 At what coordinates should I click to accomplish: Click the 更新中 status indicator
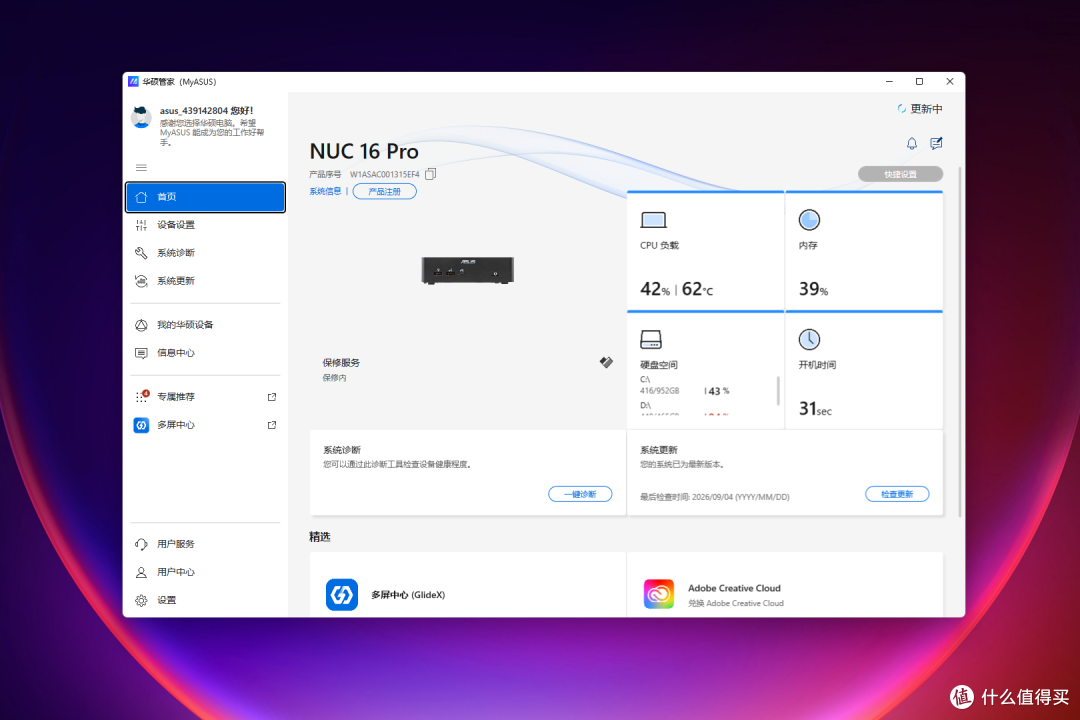tap(920, 109)
